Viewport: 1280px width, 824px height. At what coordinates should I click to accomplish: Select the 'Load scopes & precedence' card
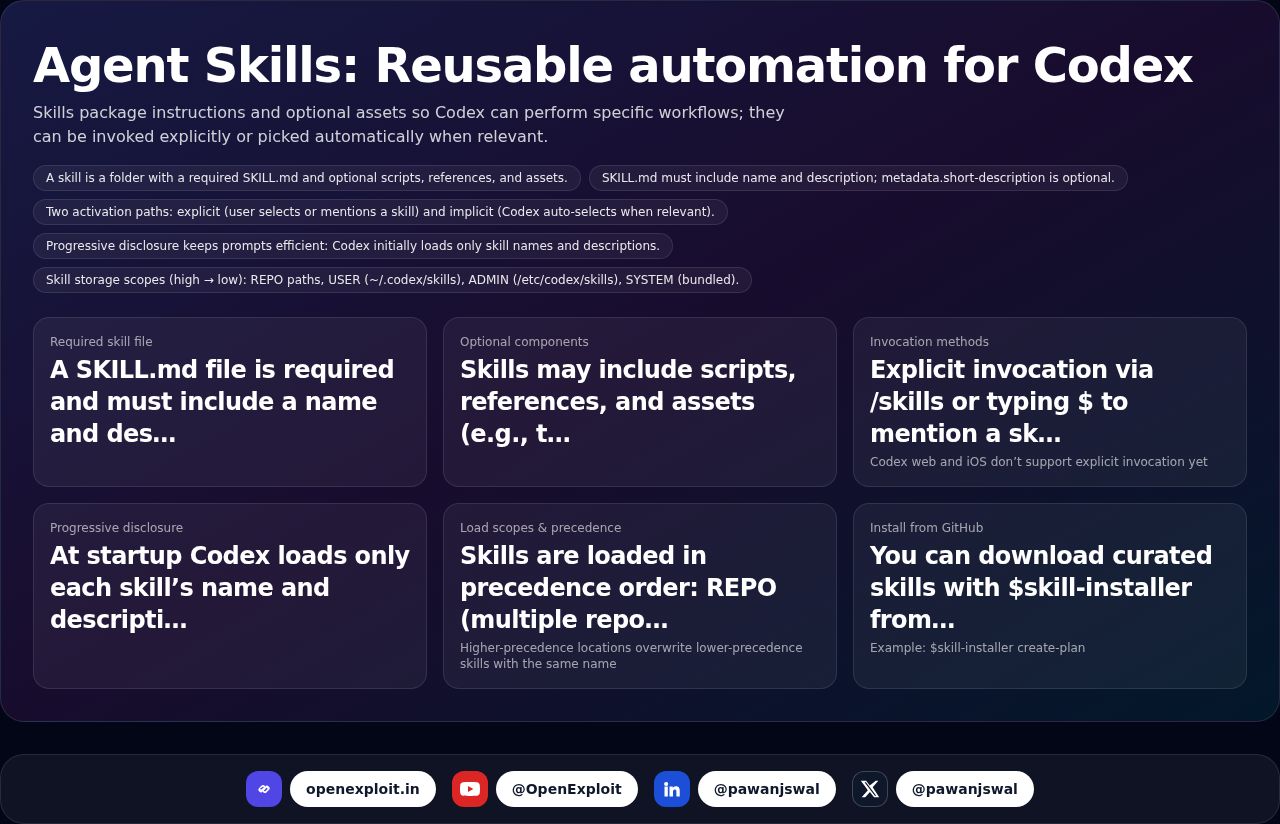(x=640, y=596)
